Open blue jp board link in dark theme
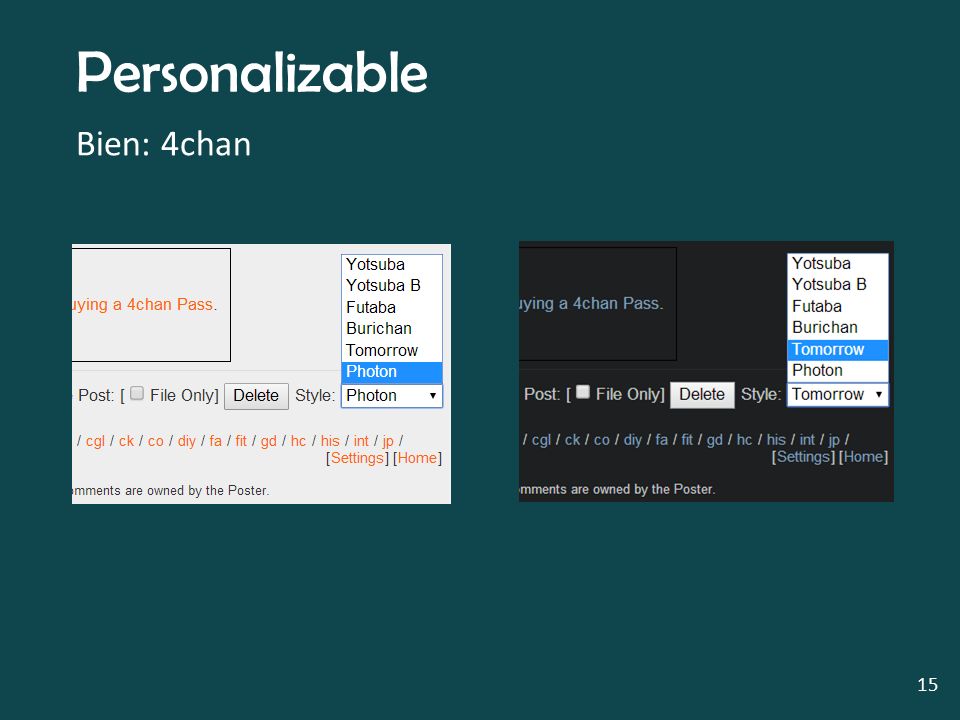Viewport: 960px width, 720px height. click(834, 440)
